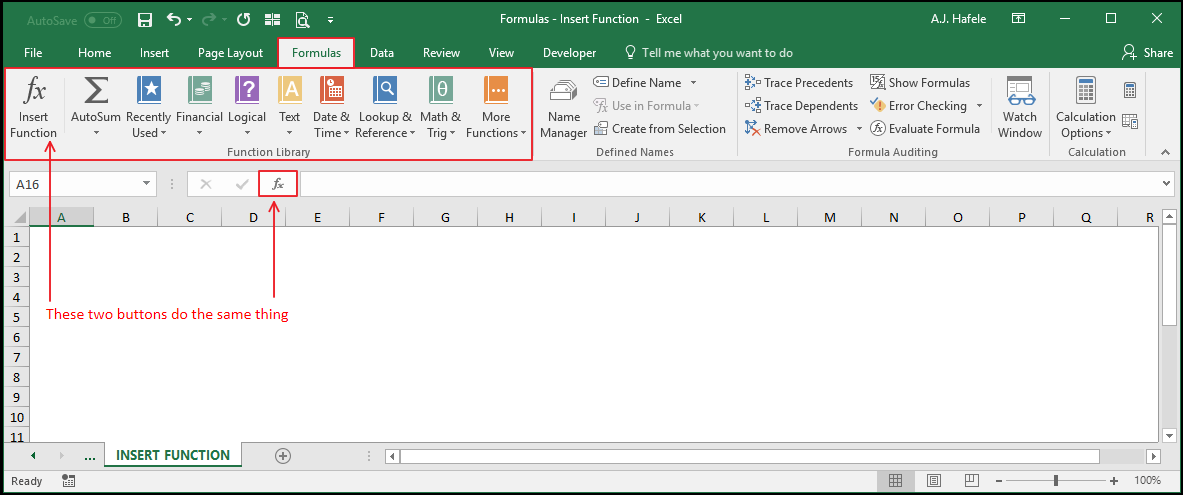Click the sheet tab ellipsis button
1183x498 pixels.
tap(89, 456)
